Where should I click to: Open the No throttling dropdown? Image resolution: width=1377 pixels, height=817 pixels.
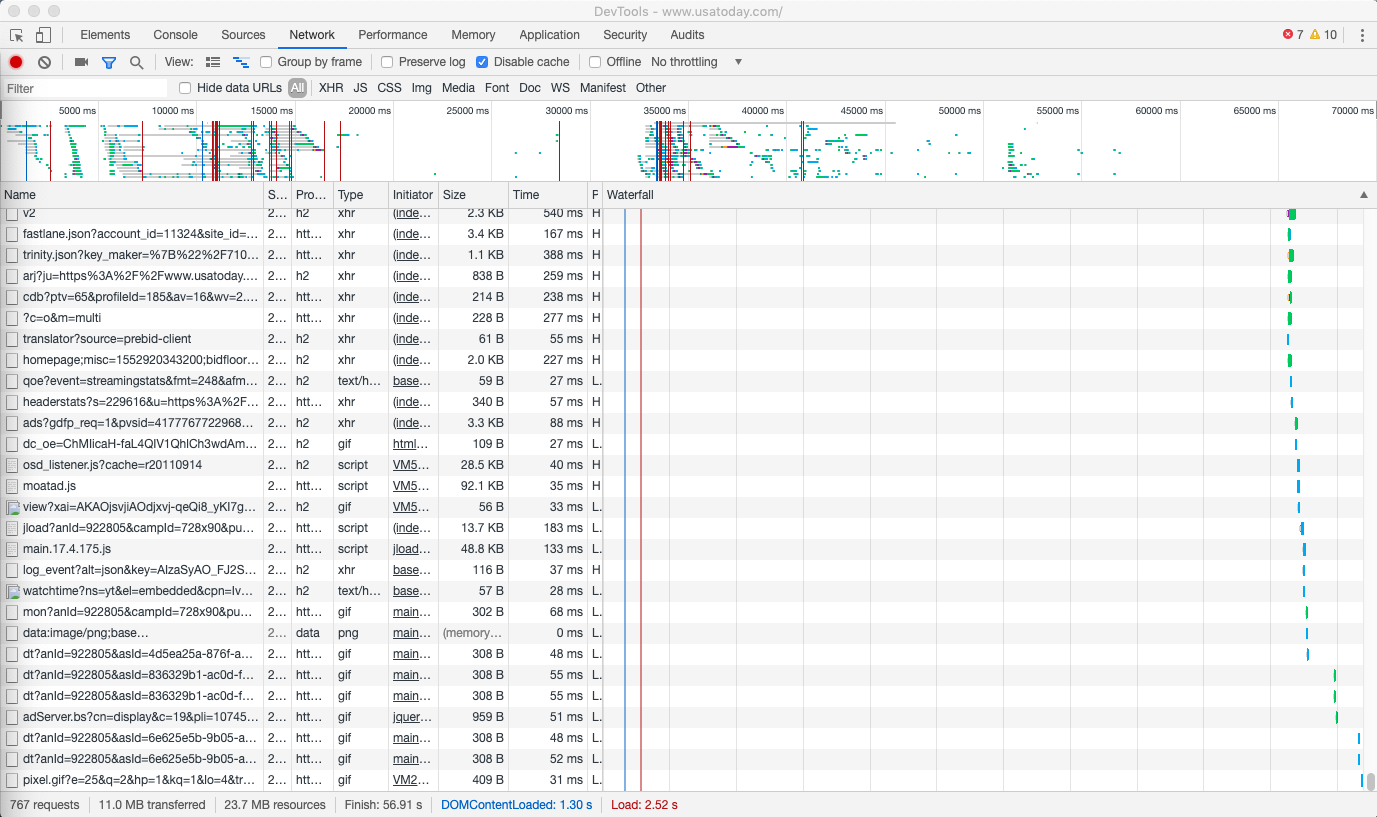(x=696, y=62)
